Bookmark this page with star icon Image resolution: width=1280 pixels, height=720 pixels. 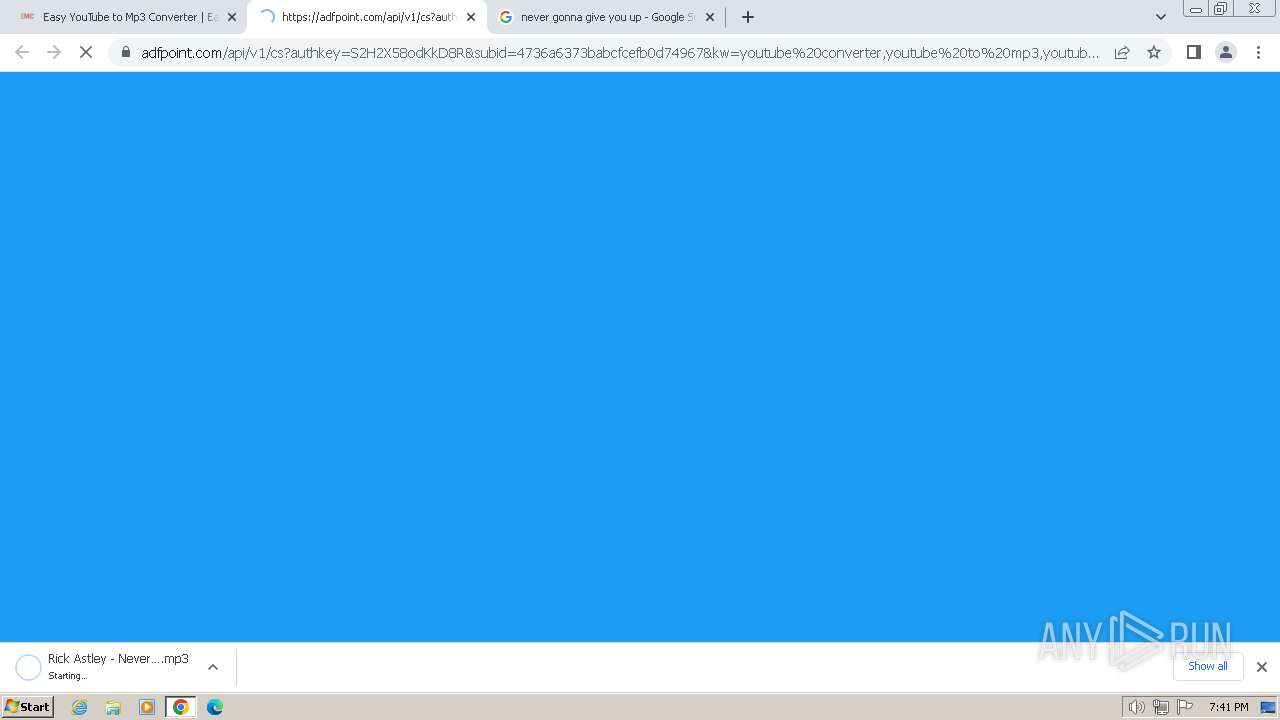click(1154, 52)
